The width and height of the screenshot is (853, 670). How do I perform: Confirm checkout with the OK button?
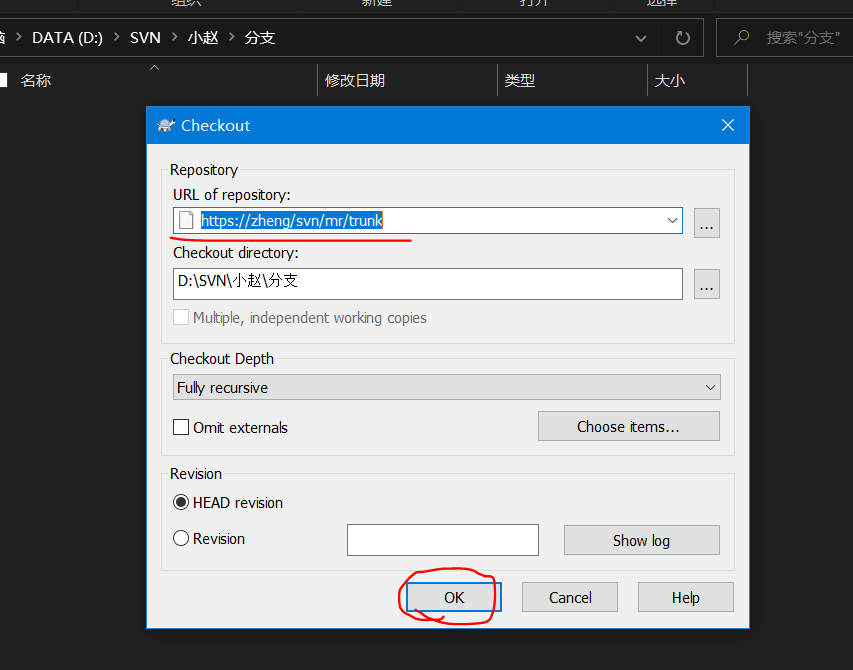point(454,597)
